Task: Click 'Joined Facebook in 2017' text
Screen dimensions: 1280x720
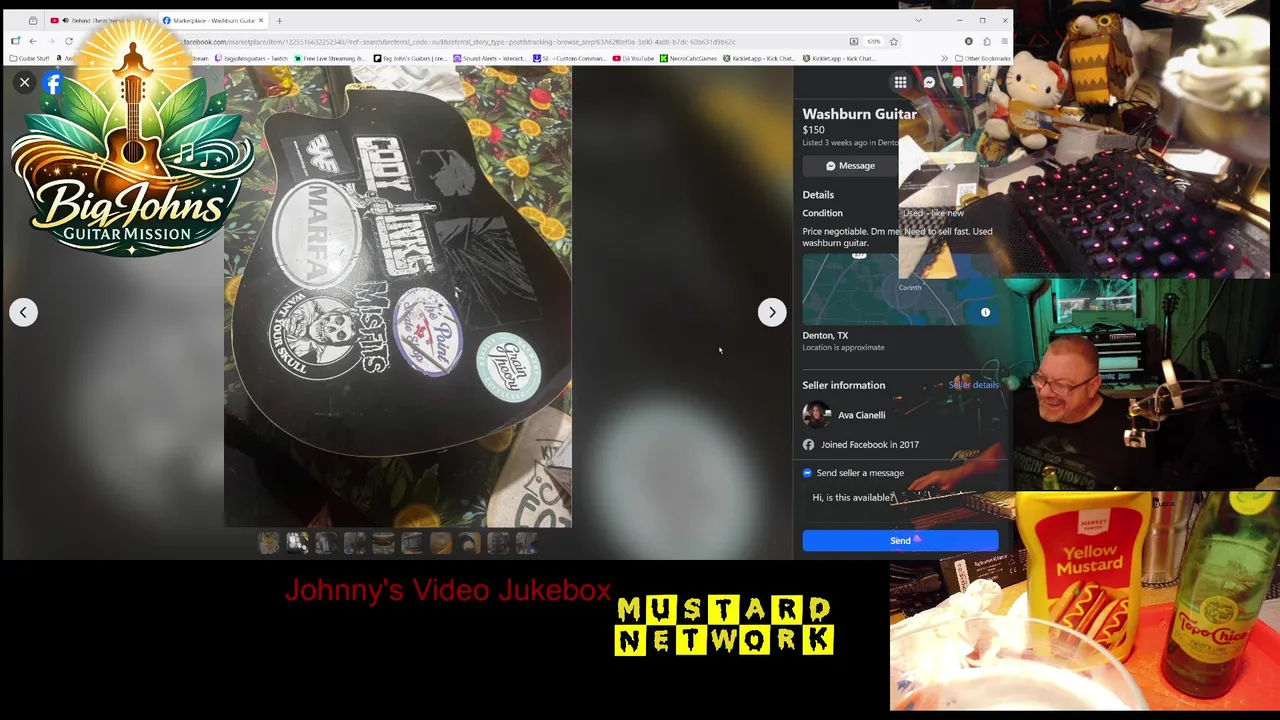Action: click(x=869, y=445)
